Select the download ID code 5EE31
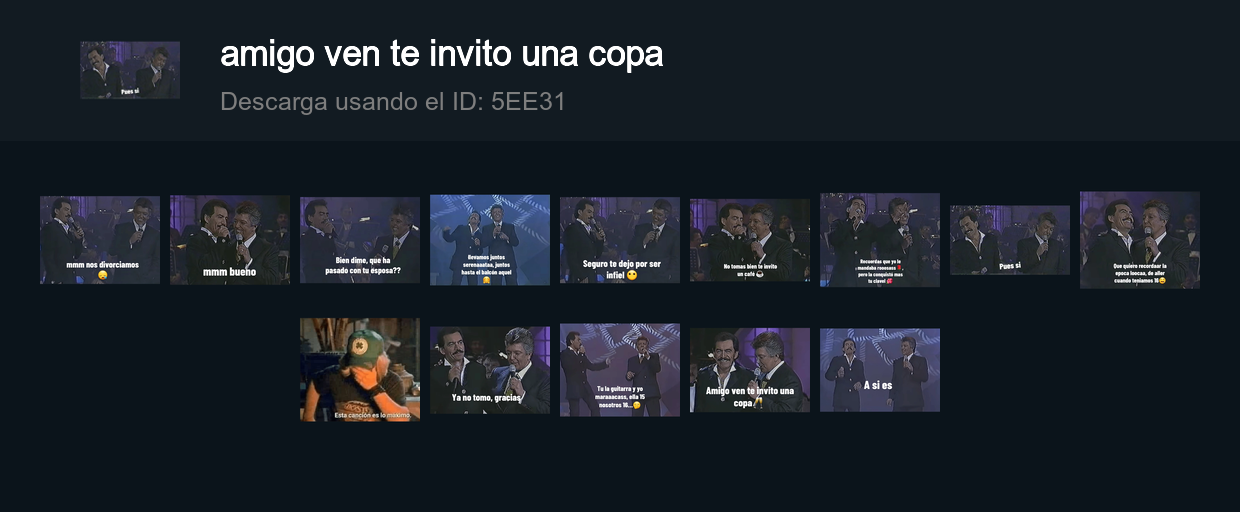 point(529,102)
